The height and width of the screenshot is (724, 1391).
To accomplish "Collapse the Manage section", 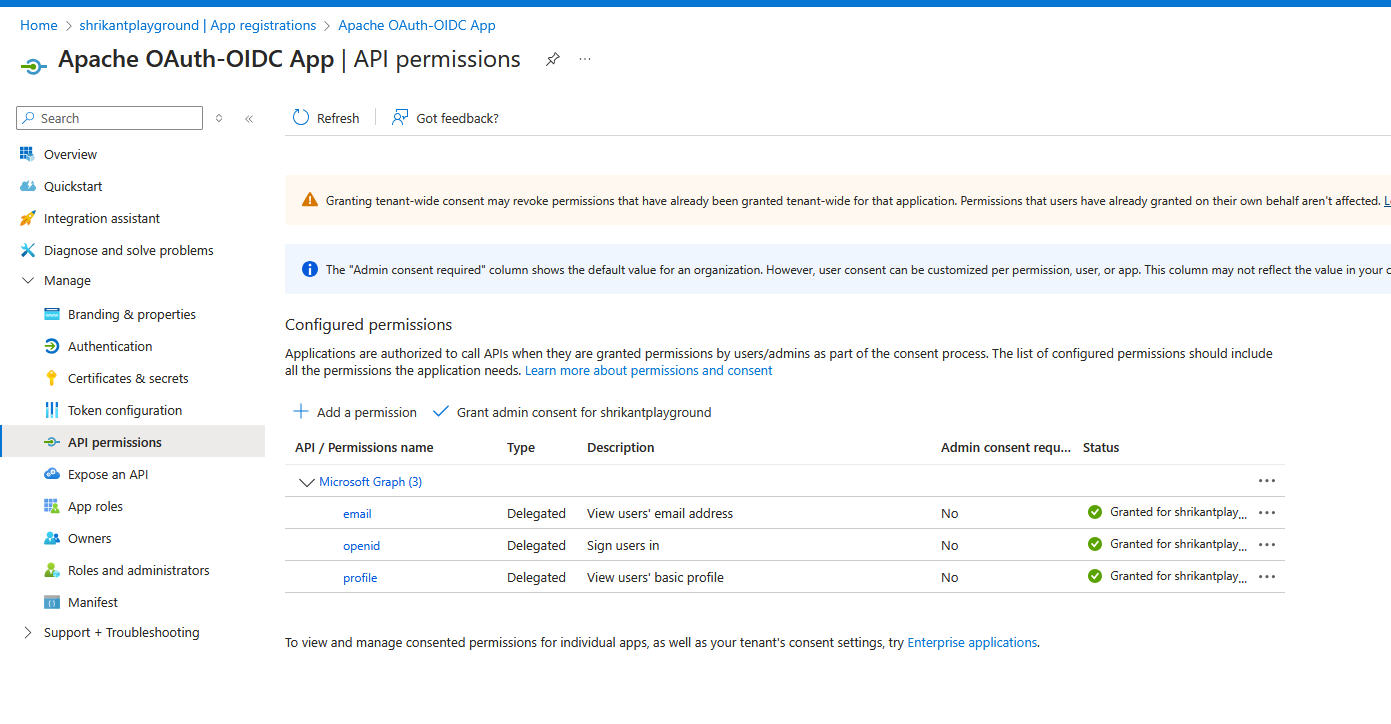I will pos(28,281).
